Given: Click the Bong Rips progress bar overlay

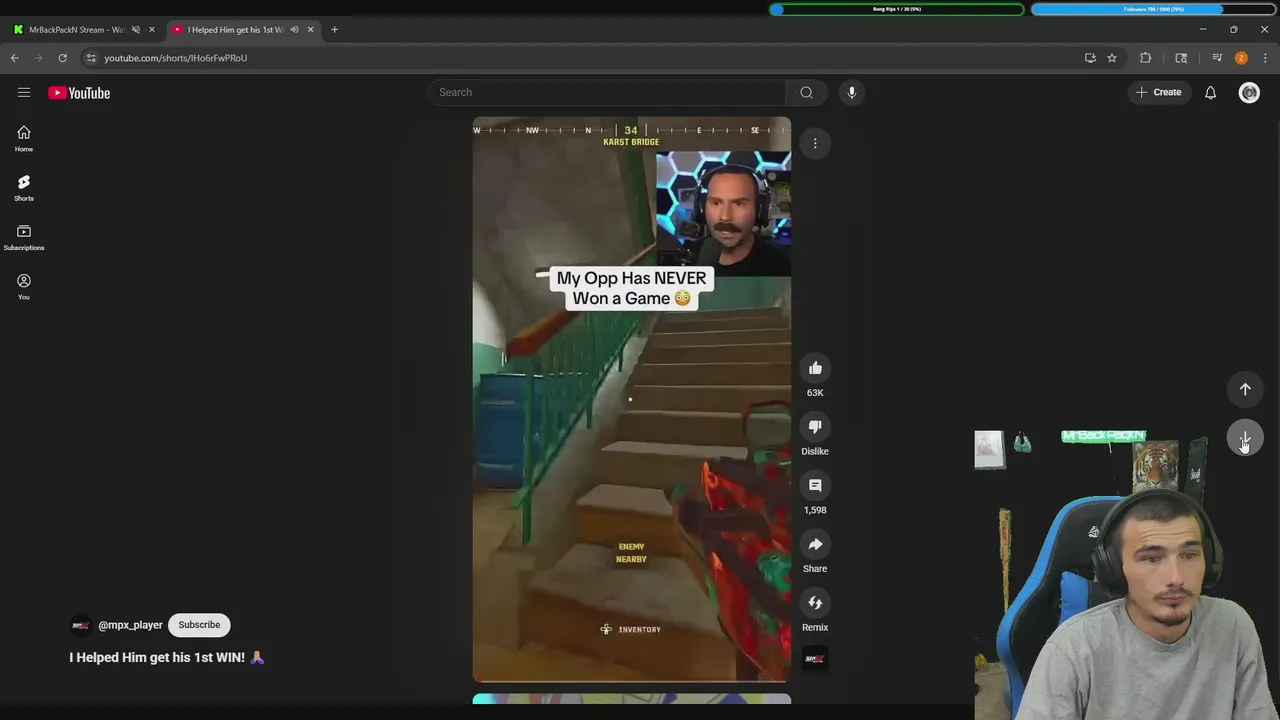Looking at the screenshot, I should [x=897, y=9].
